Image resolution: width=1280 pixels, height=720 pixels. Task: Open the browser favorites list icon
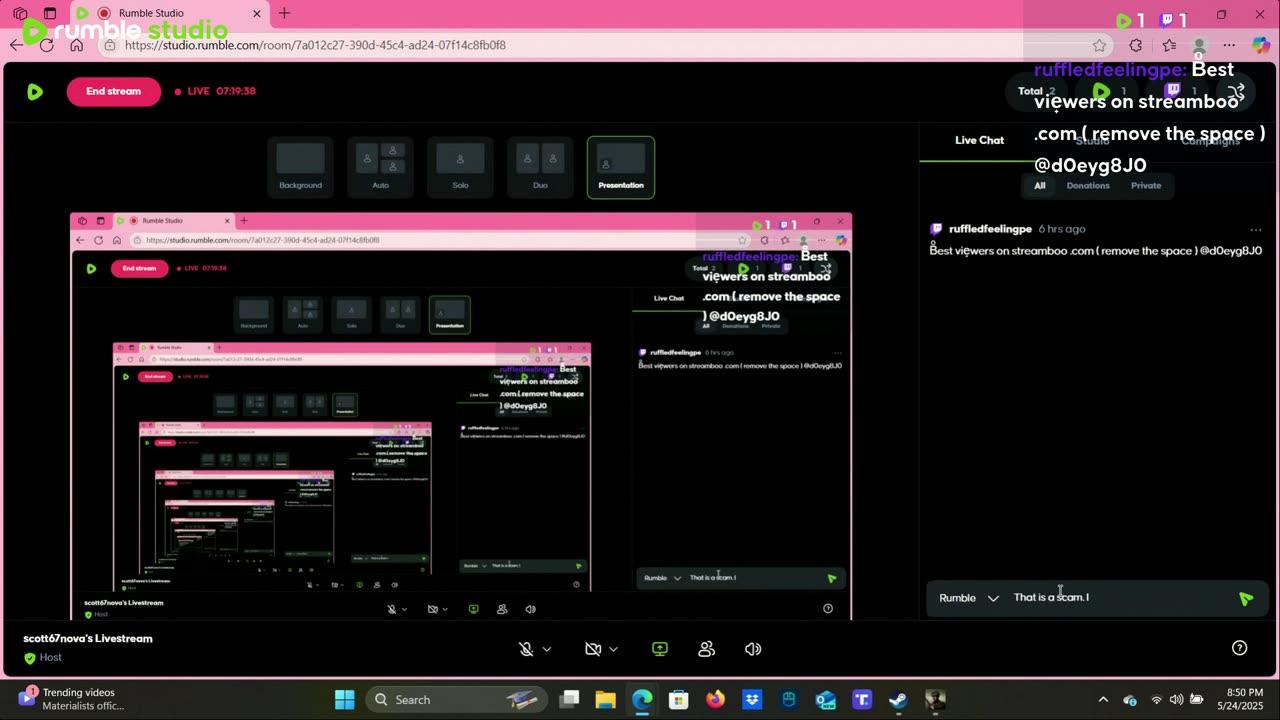point(1169,45)
